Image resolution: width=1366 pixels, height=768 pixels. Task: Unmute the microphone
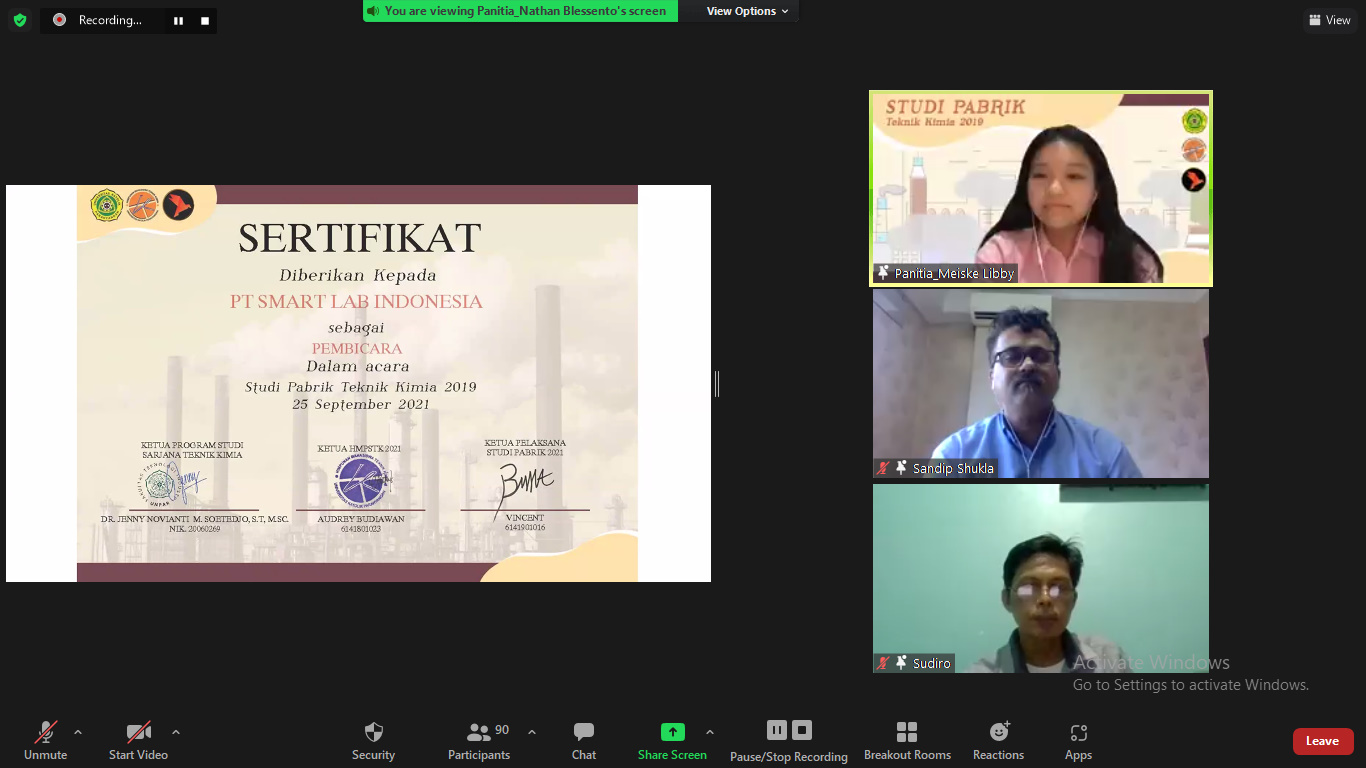point(46,740)
